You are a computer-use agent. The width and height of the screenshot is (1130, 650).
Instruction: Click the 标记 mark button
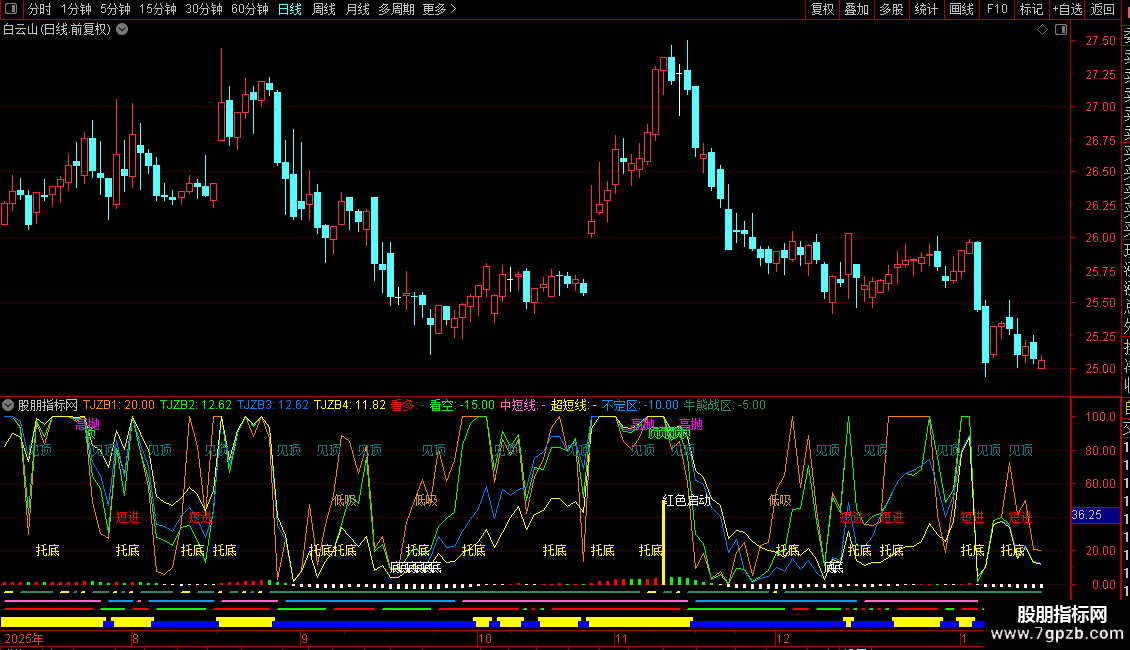1031,9
